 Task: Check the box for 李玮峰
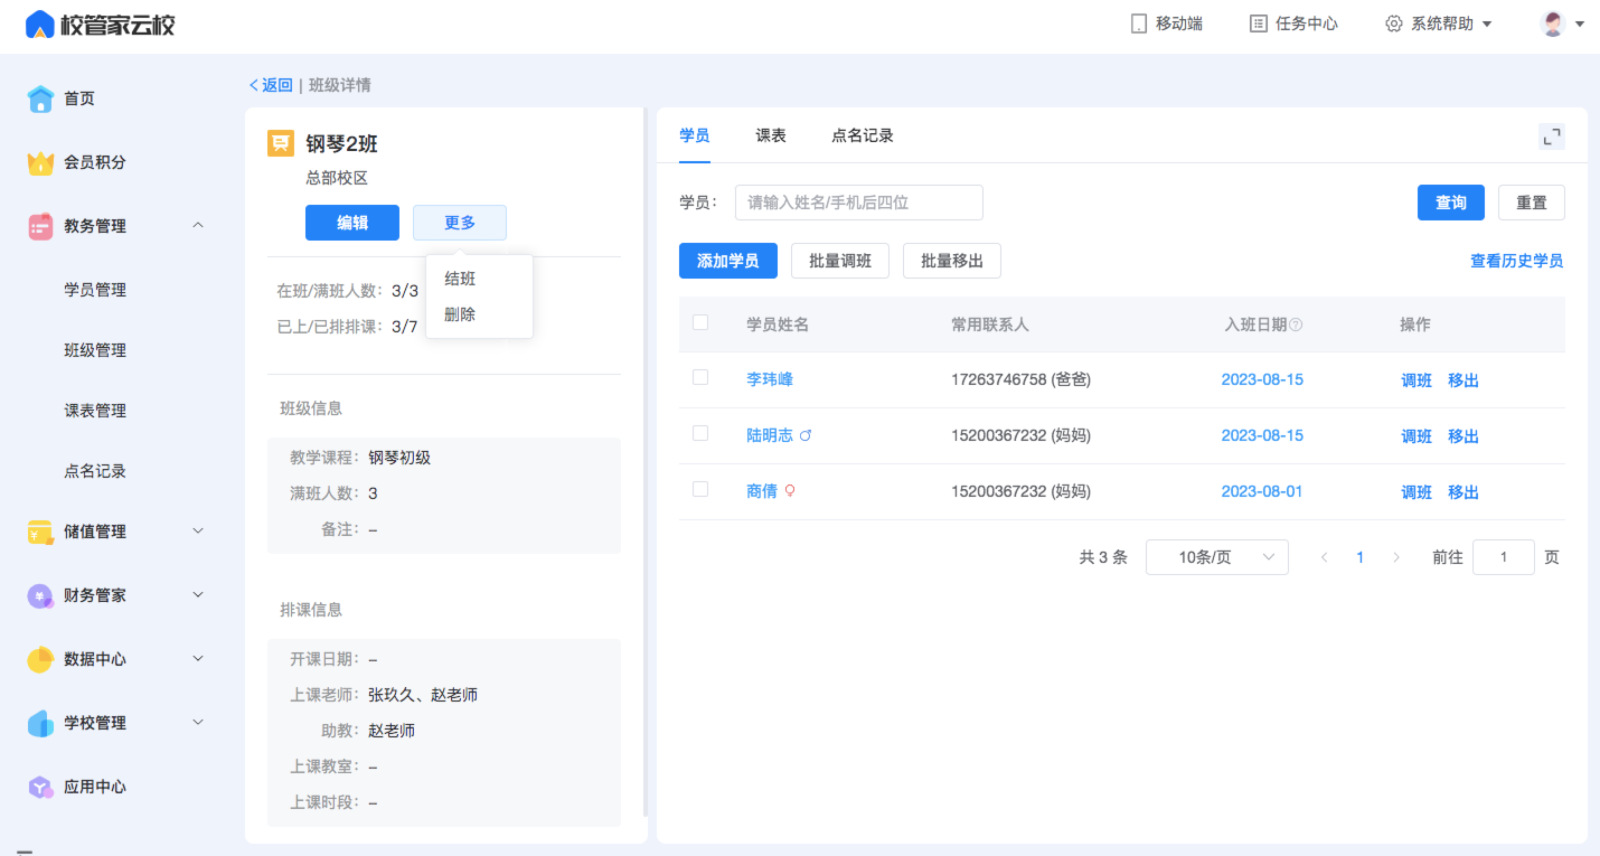(x=700, y=377)
